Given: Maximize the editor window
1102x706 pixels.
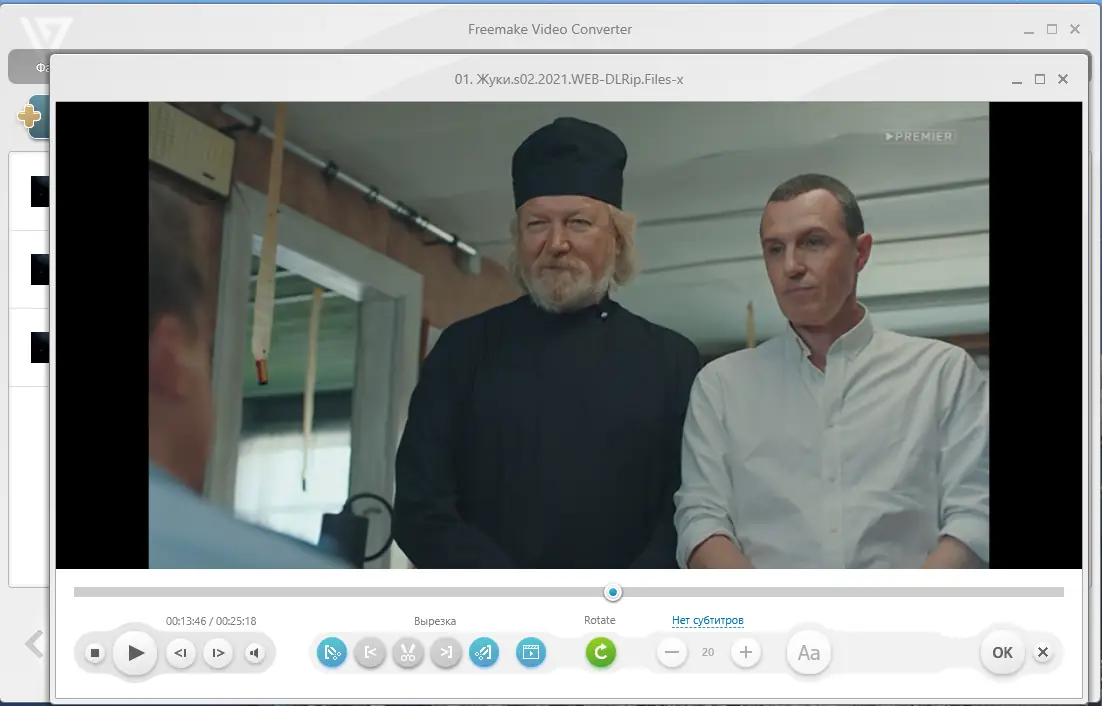Looking at the screenshot, I should pos(1040,79).
